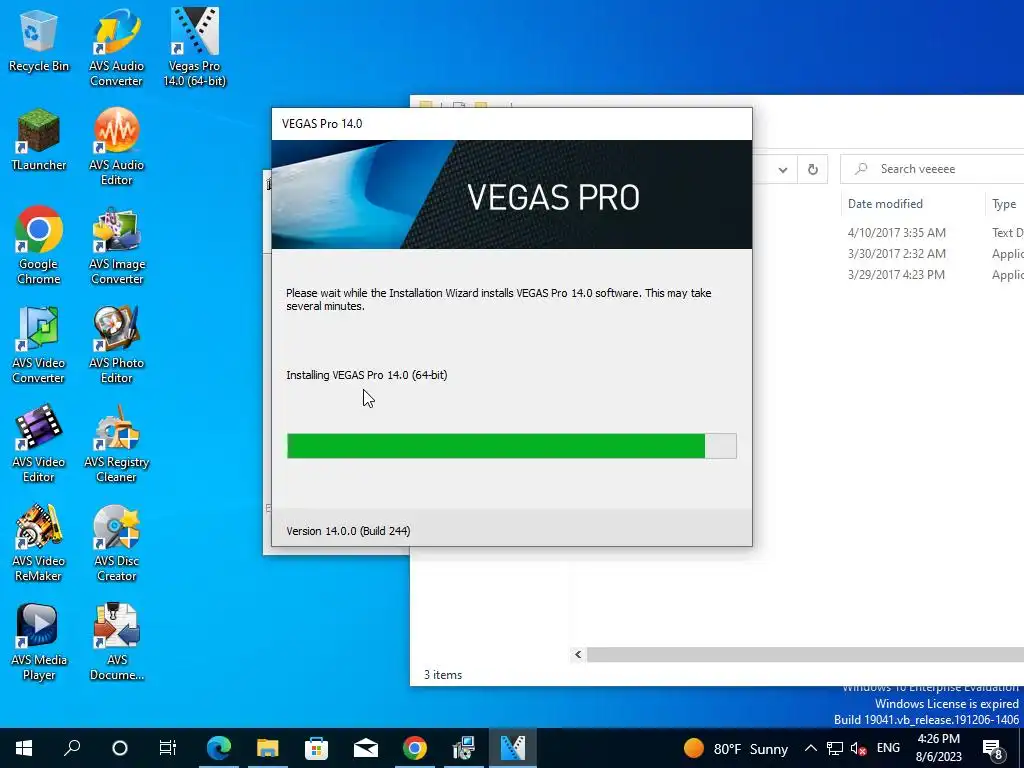Launch AVS Audio Converter shortcut
The image size is (1024, 768).
[x=116, y=47]
